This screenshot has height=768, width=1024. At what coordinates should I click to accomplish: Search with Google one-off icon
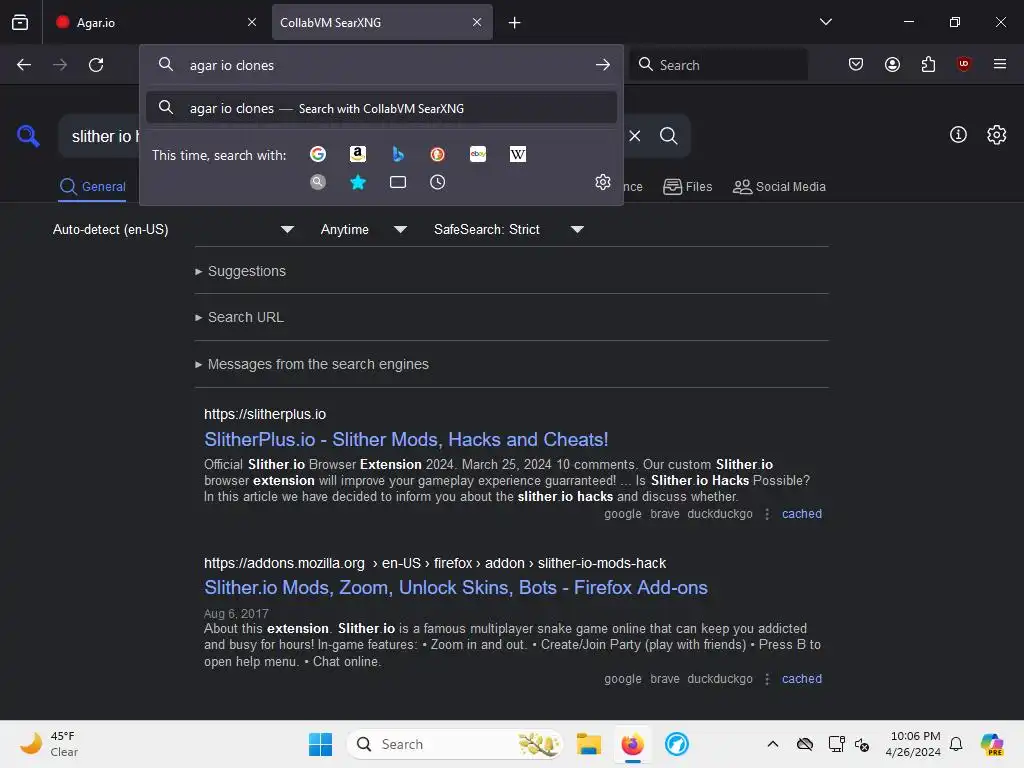point(318,154)
